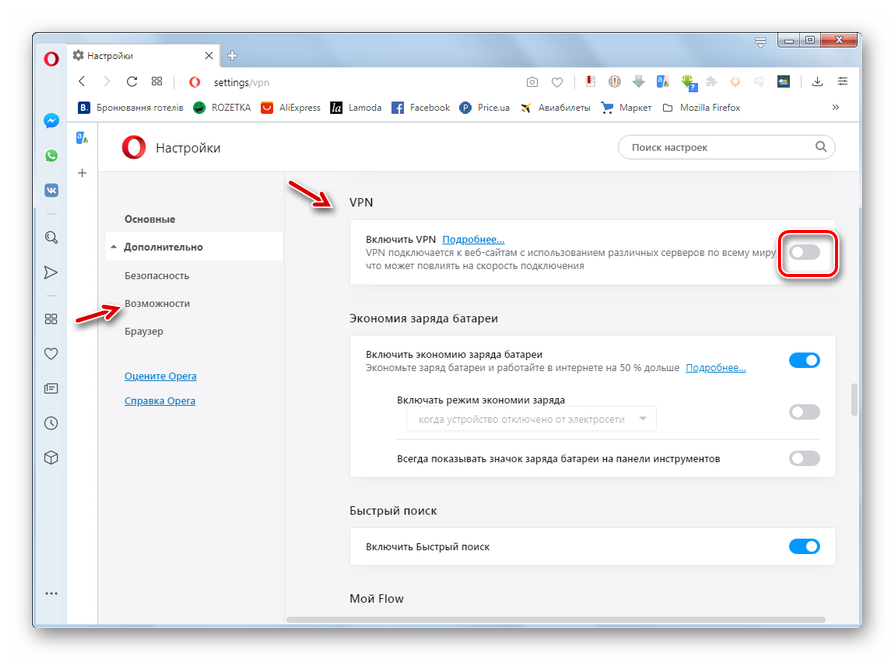Open the VPN Подробнее link
This screenshot has width=895, height=661.
(473, 239)
